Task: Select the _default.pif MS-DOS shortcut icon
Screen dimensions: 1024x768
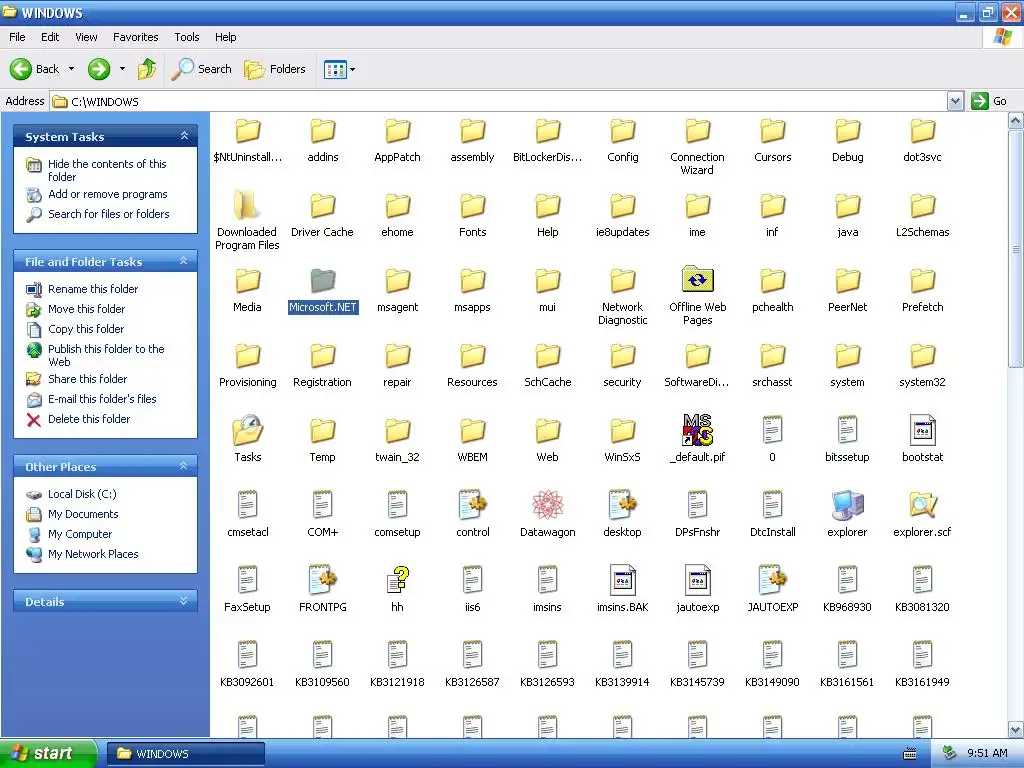Action: [x=697, y=430]
